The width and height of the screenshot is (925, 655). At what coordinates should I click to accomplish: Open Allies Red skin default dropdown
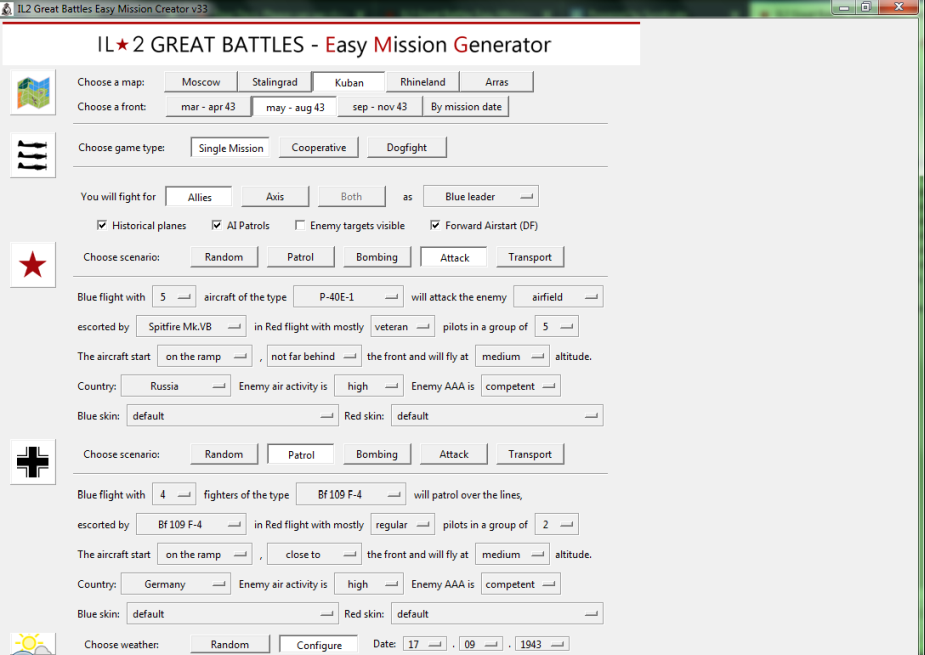tap(497, 416)
